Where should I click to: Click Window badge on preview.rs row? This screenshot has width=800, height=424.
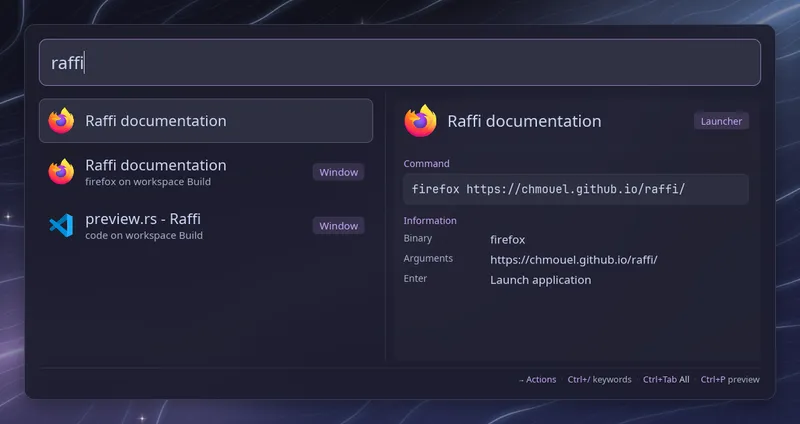[x=338, y=226]
